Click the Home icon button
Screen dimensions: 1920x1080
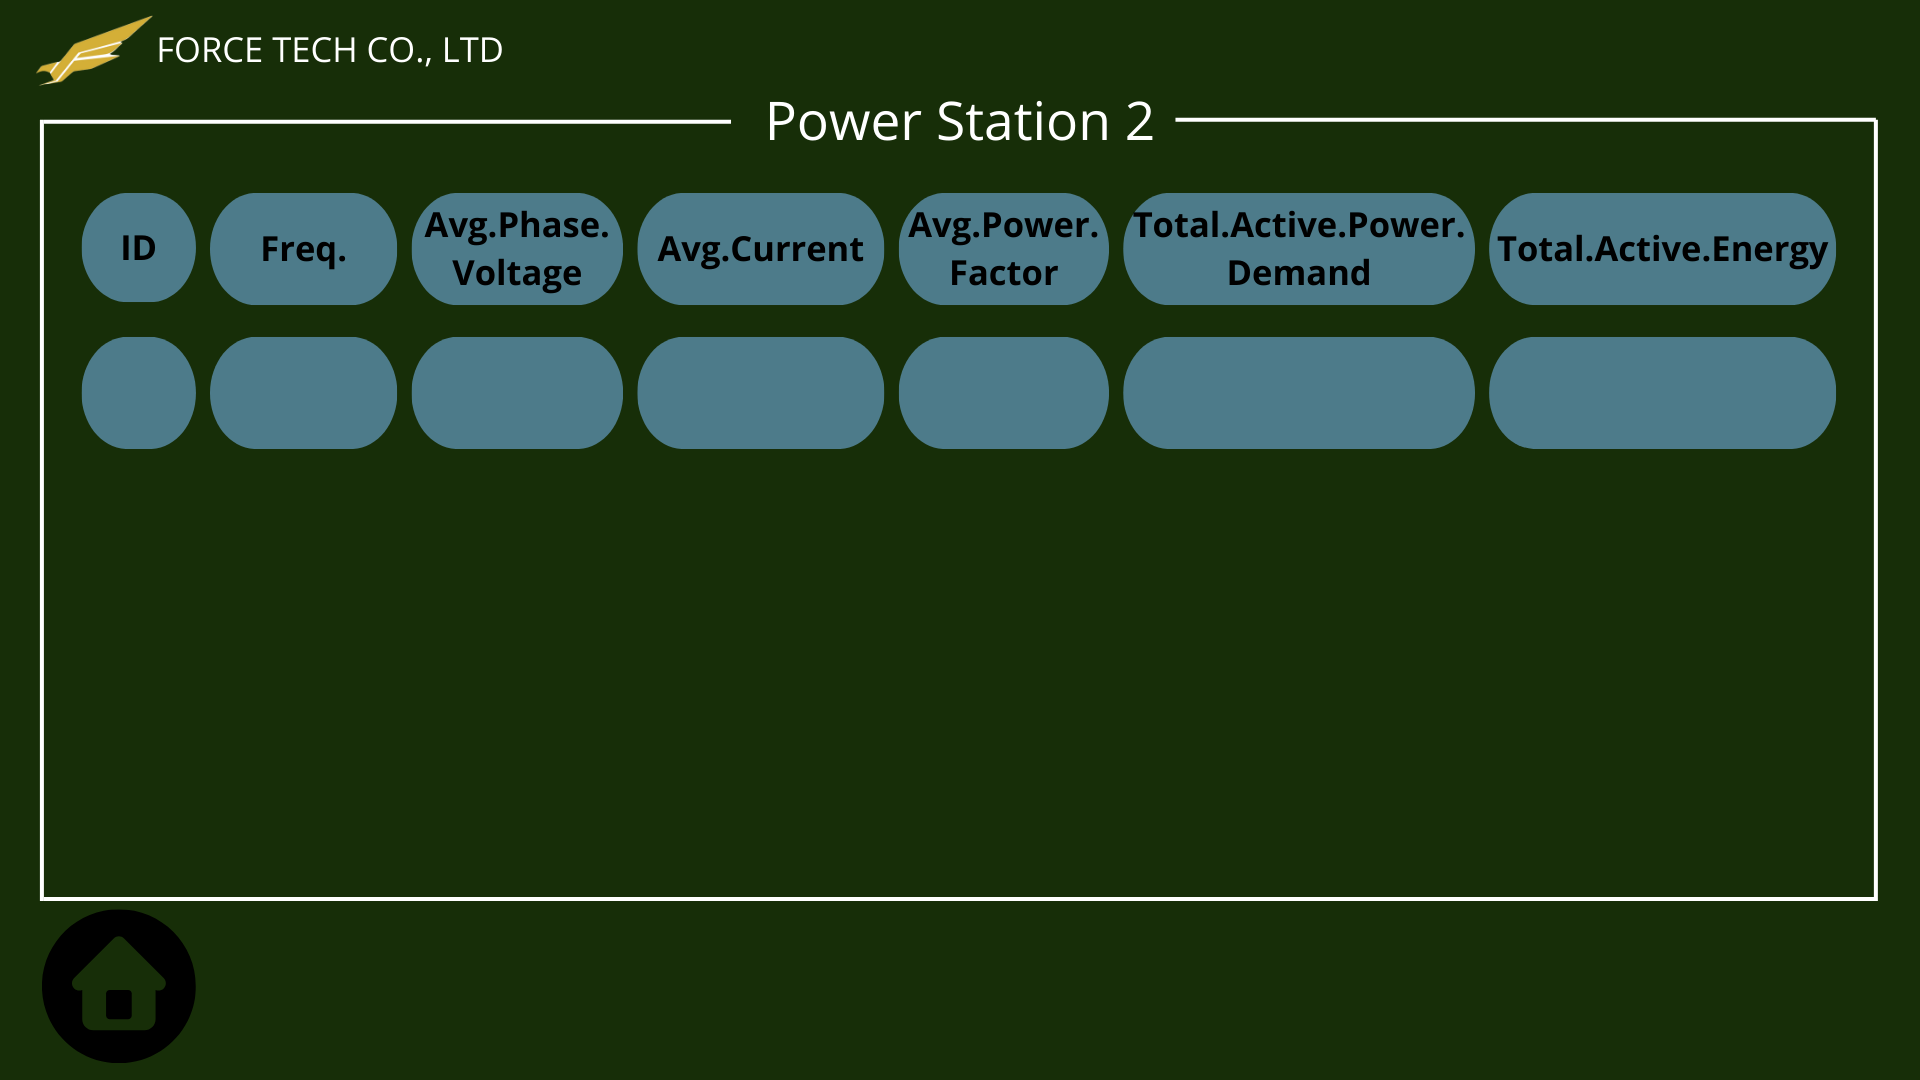click(118, 986)
